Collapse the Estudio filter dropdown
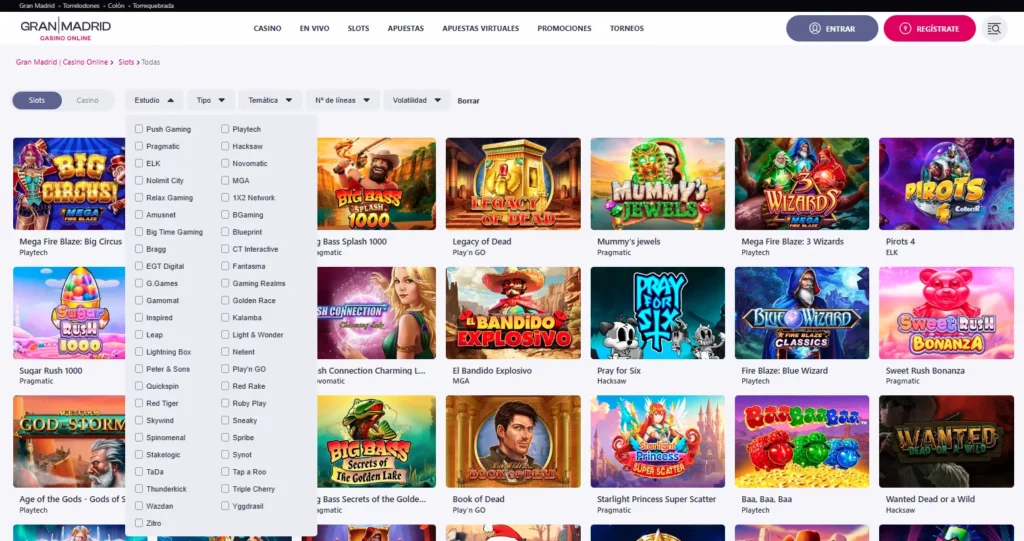The image size is (1024, 541). click(x=154, y=100)
